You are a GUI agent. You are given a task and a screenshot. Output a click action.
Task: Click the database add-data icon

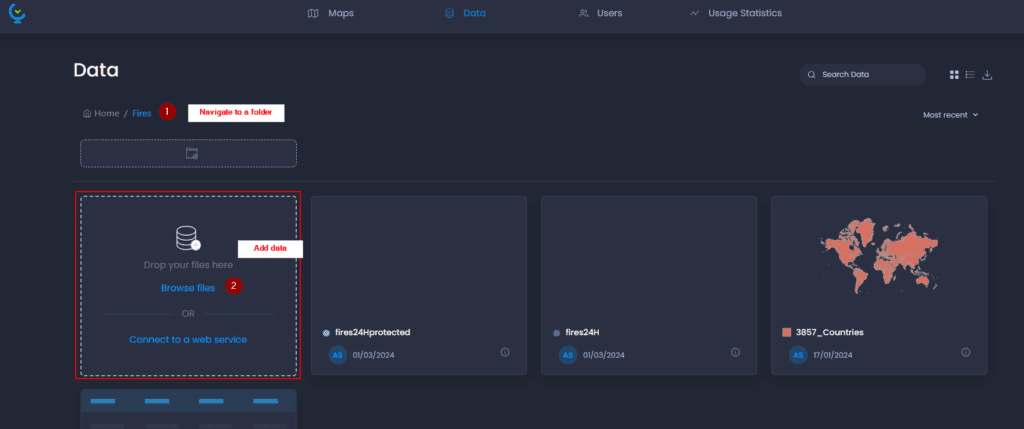(188, 238)
